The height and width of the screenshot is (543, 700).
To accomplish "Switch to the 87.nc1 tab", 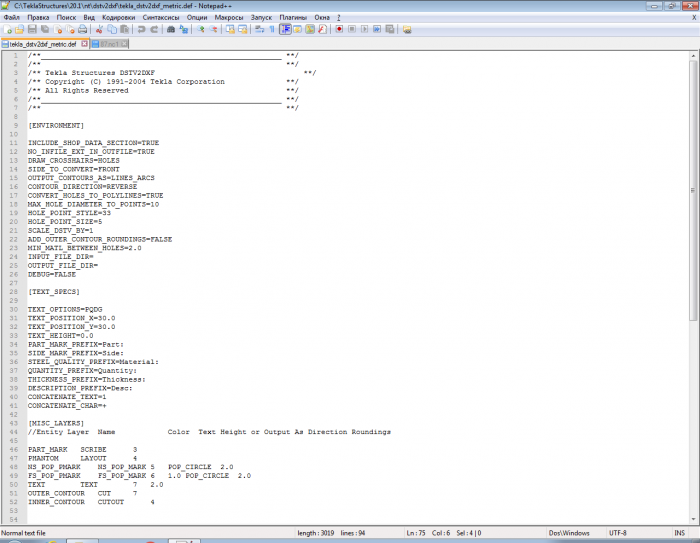I will [109, 44].
